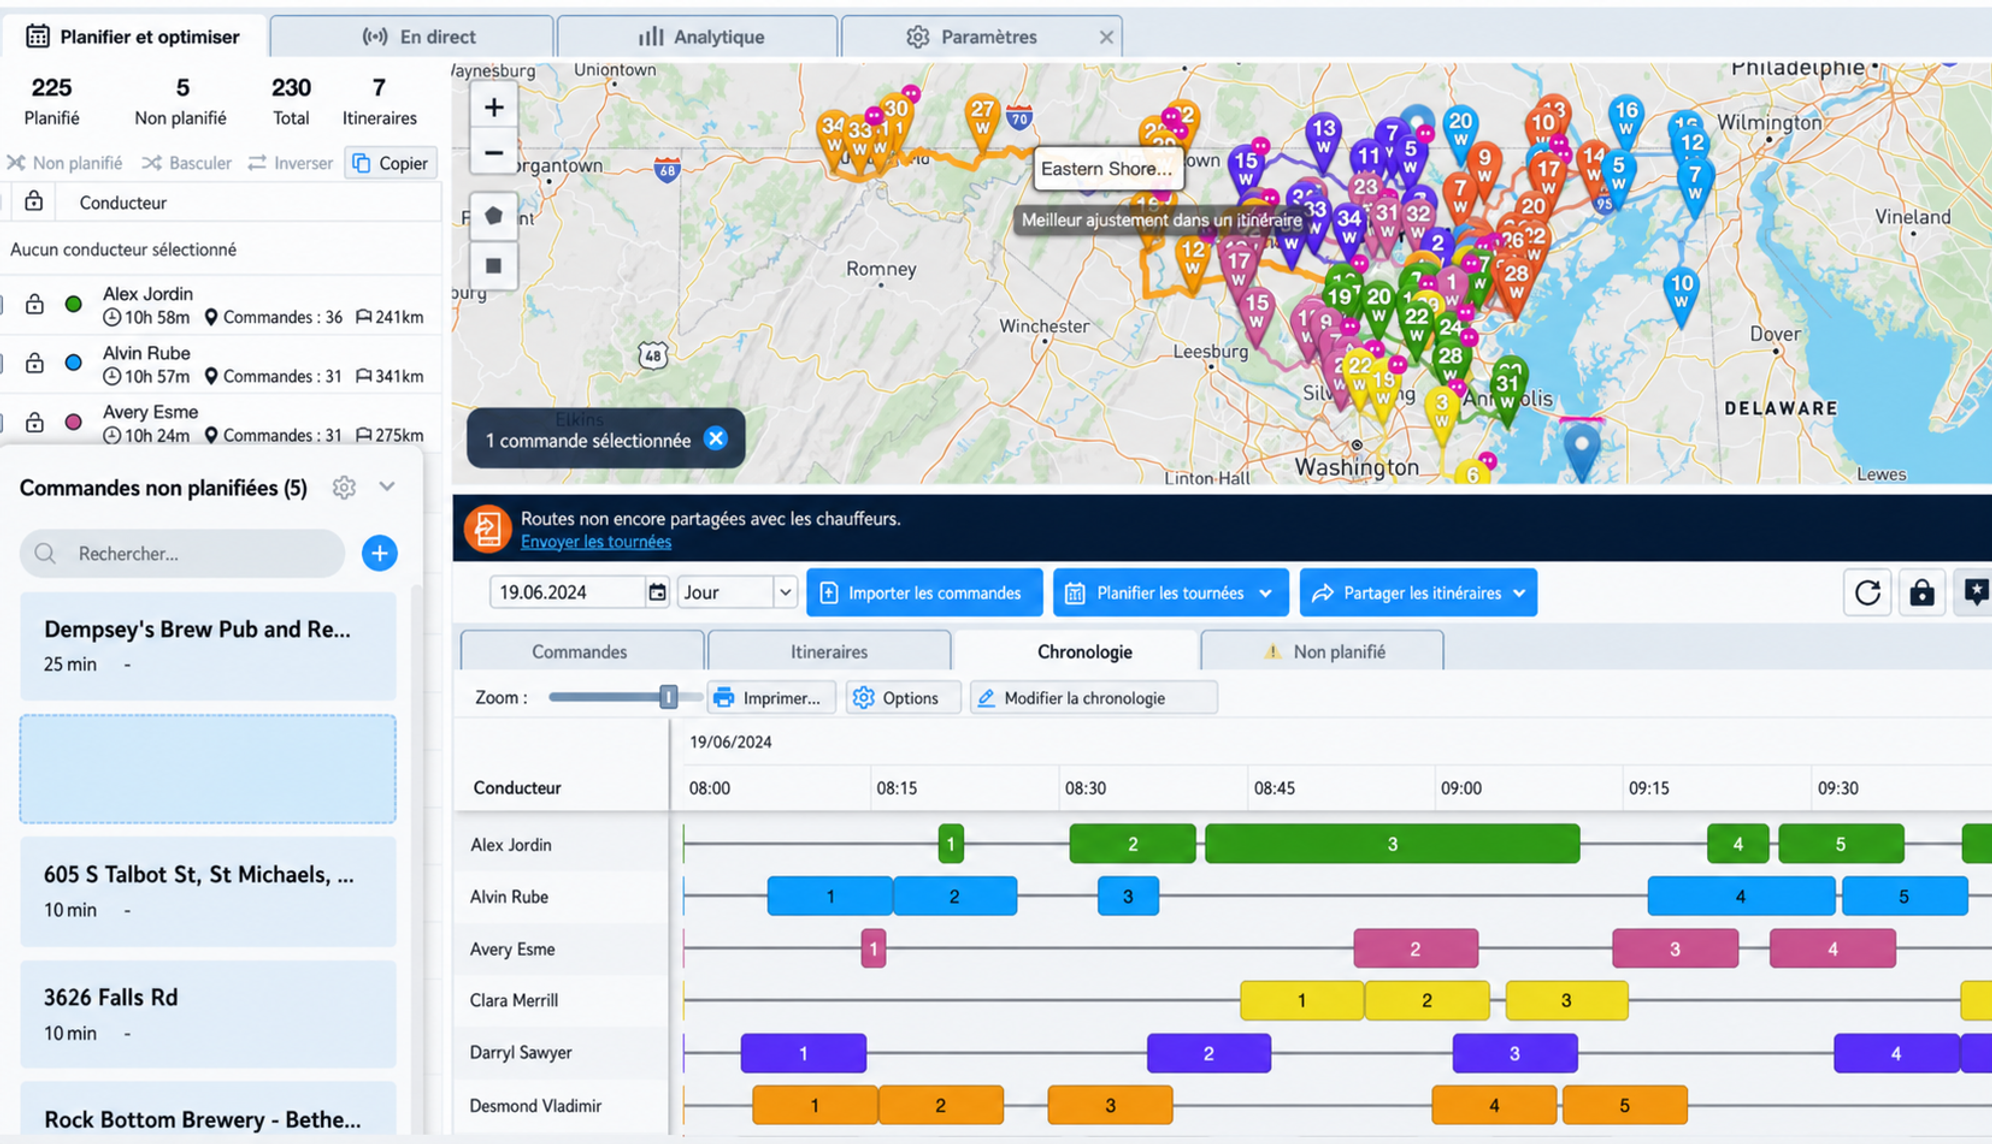Screen dimensions: 1992x1144
Task: Click Alvin Rube timeline stop 4
Action: pyautogui.click(x=1741, y=896)
